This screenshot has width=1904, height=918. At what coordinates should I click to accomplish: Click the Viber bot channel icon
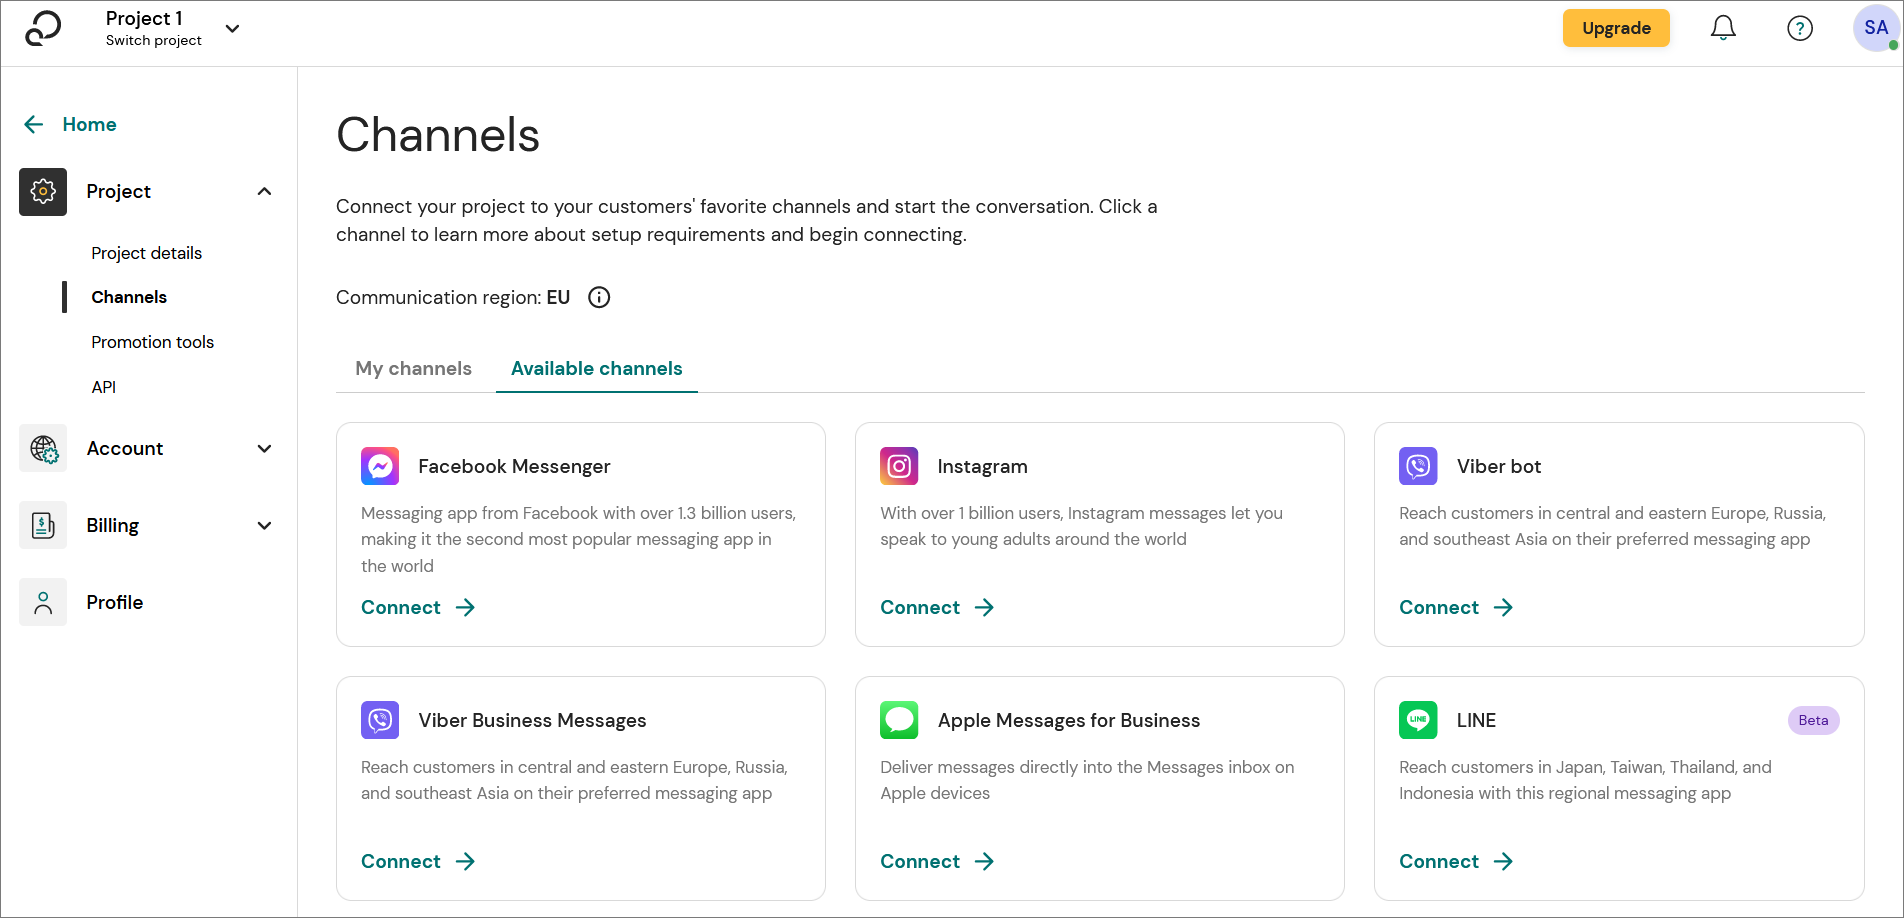point(1418,466)
